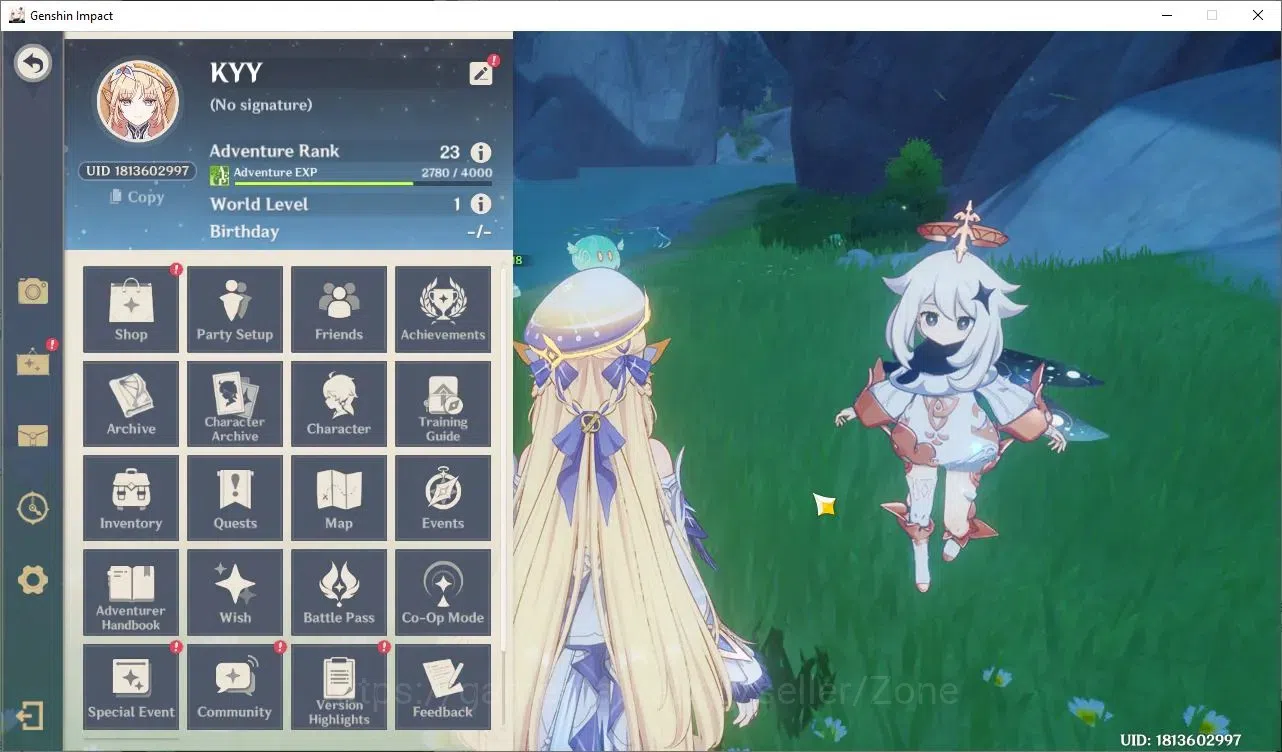
Task: Show World Level info
Action: pos(481,204)
